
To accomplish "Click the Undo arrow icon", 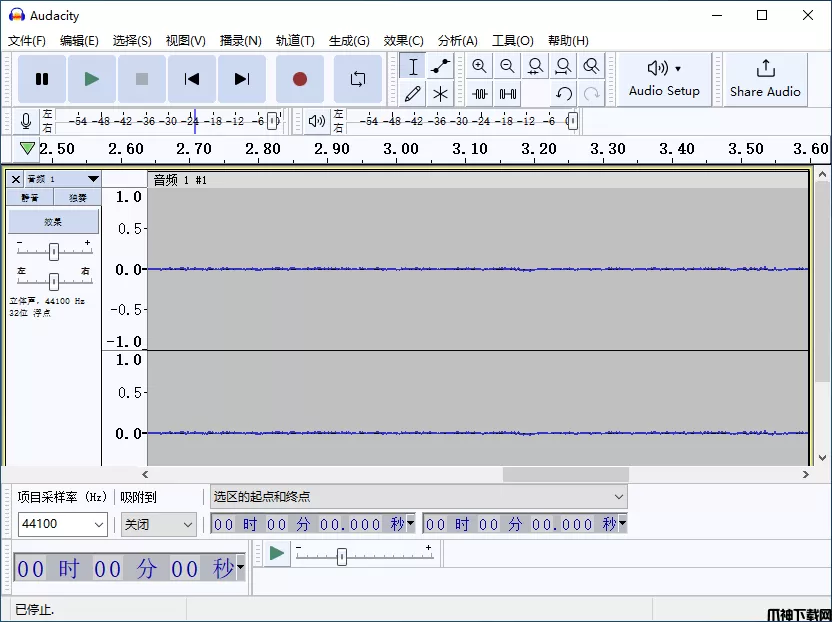I will [564, 94].
